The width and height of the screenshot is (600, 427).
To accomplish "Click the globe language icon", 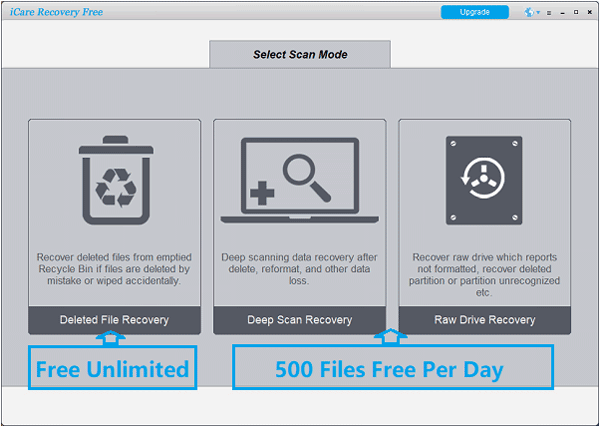I will tap(528, 12).
